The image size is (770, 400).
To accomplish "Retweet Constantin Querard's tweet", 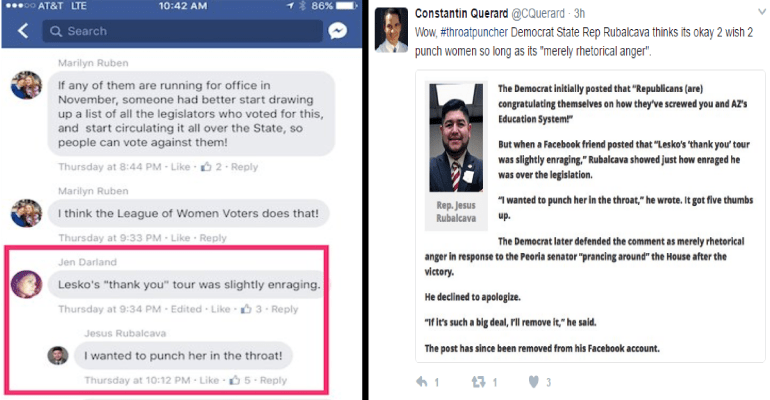I will tap(478, 381).
